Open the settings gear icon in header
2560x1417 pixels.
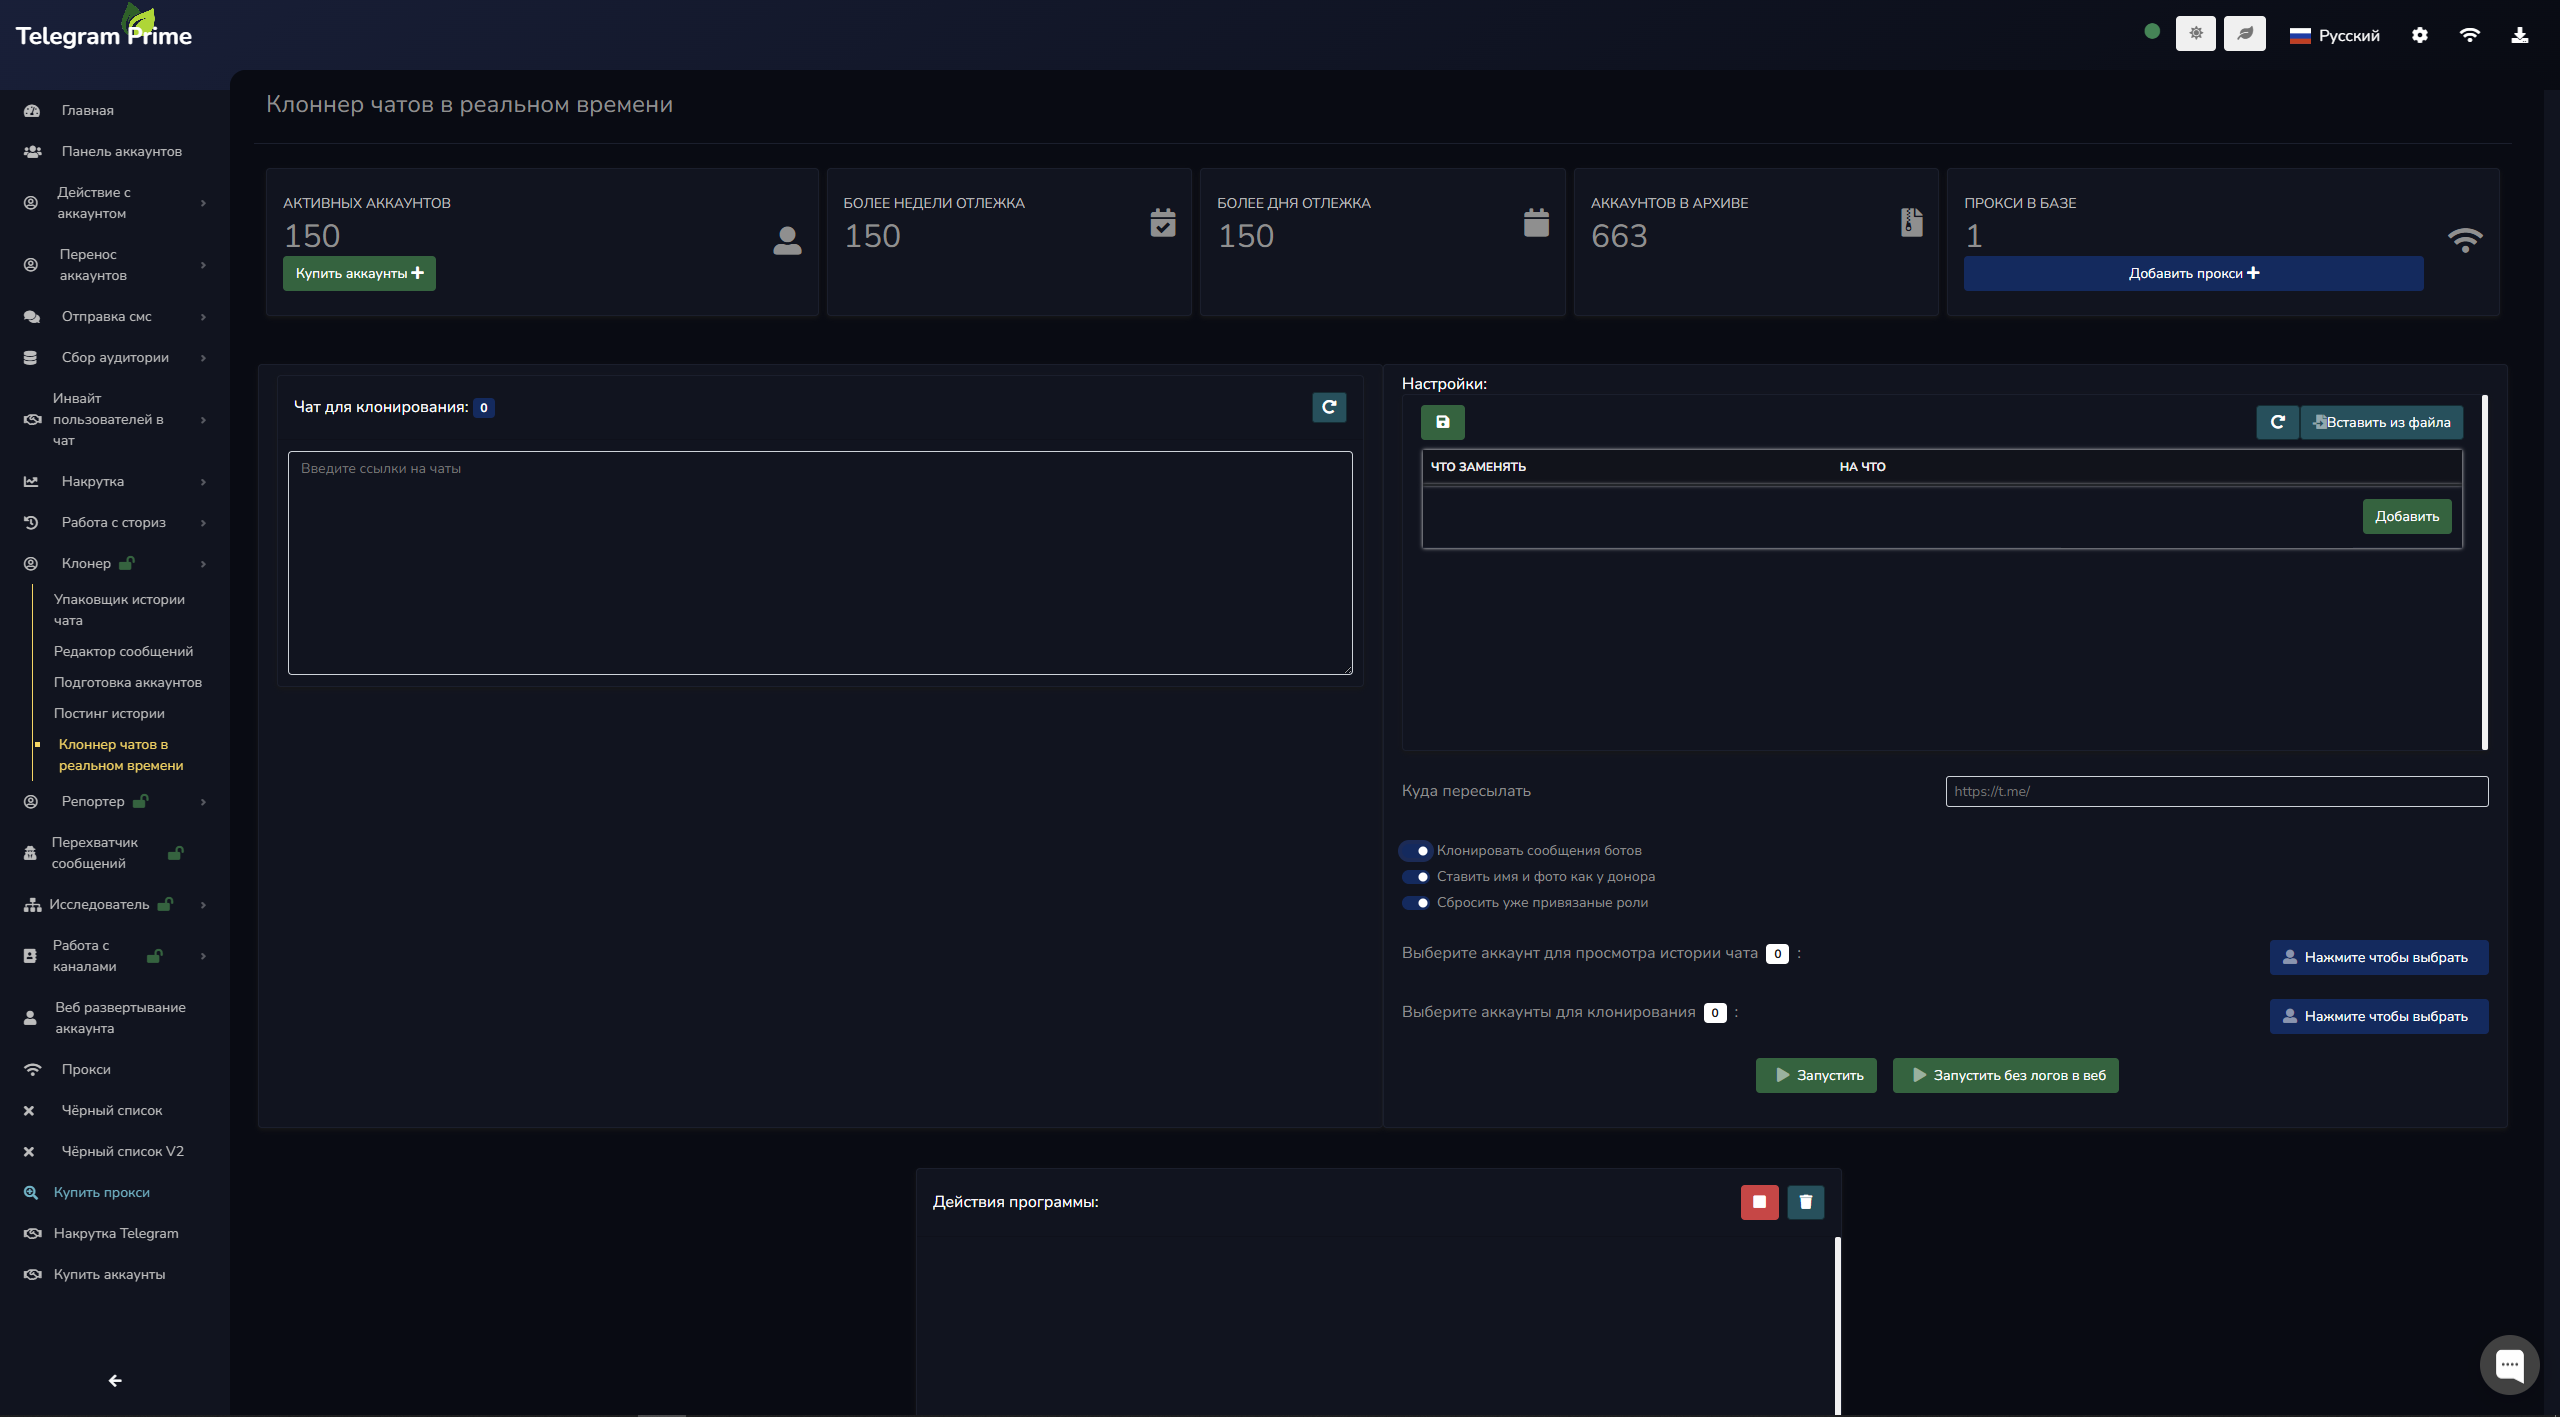tap(2419, 35)
